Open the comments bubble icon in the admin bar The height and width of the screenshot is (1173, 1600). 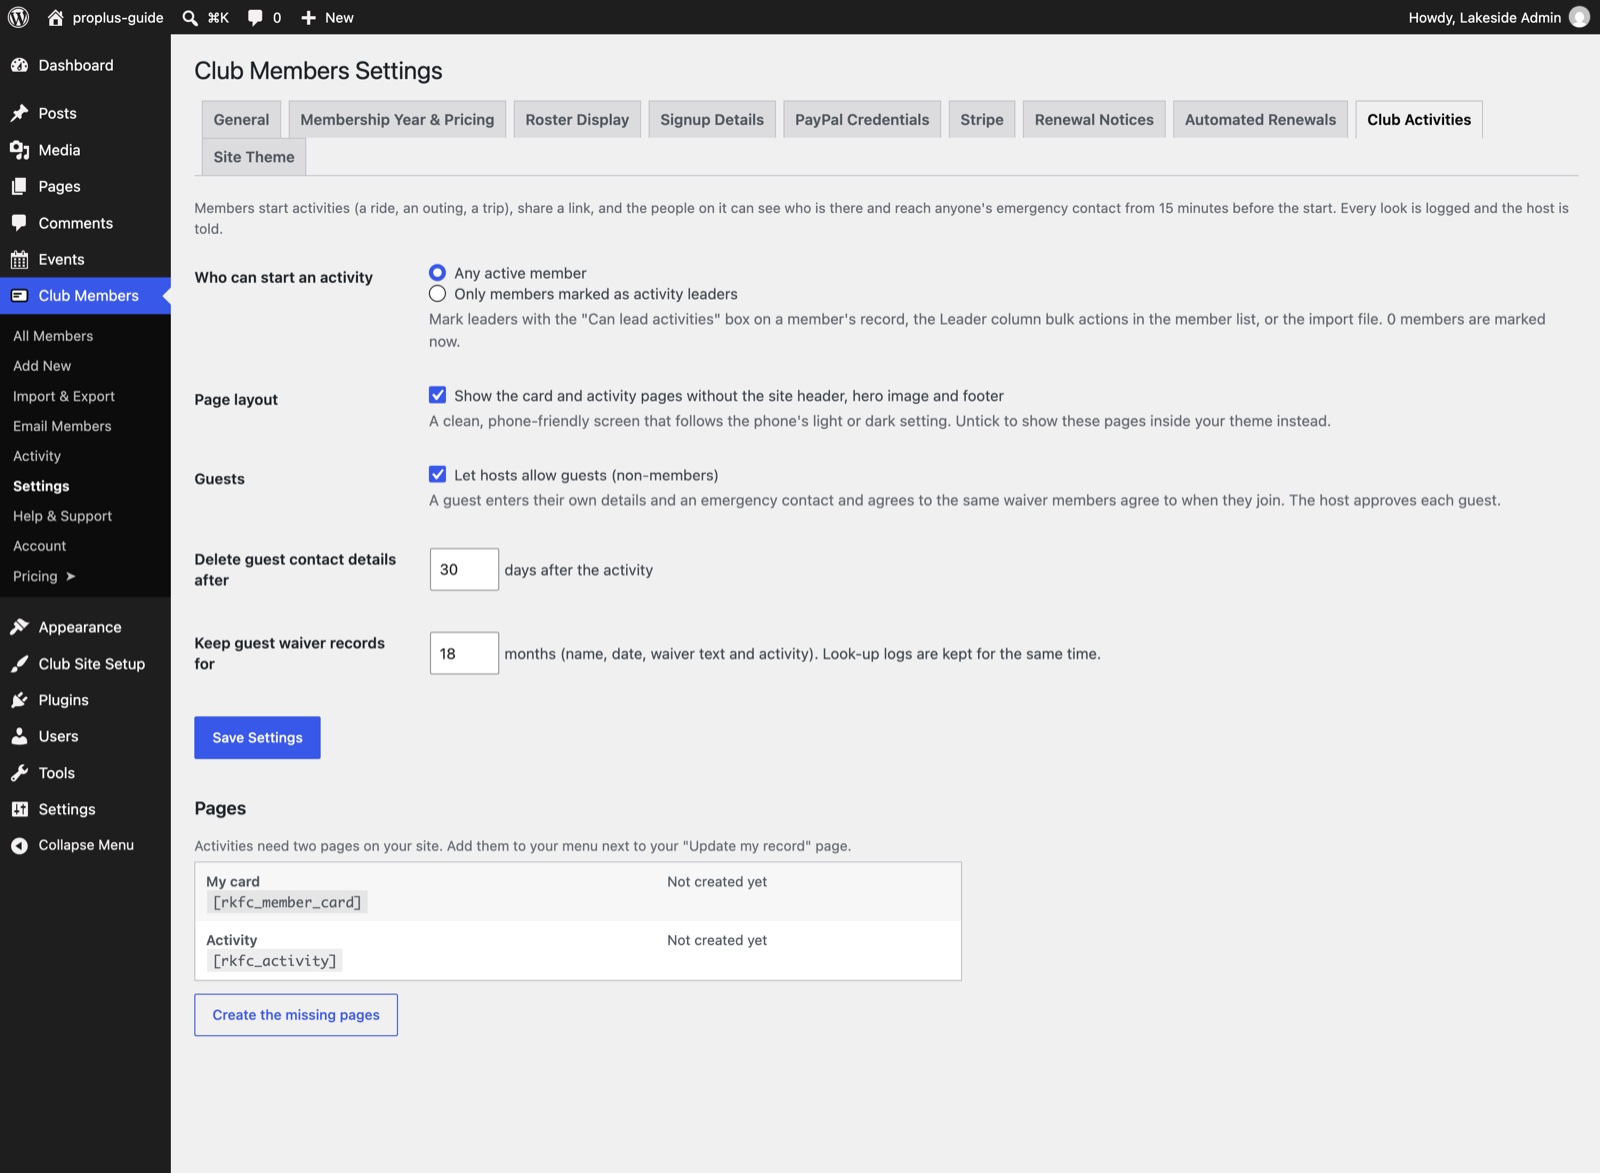click(x=255, y=17)
